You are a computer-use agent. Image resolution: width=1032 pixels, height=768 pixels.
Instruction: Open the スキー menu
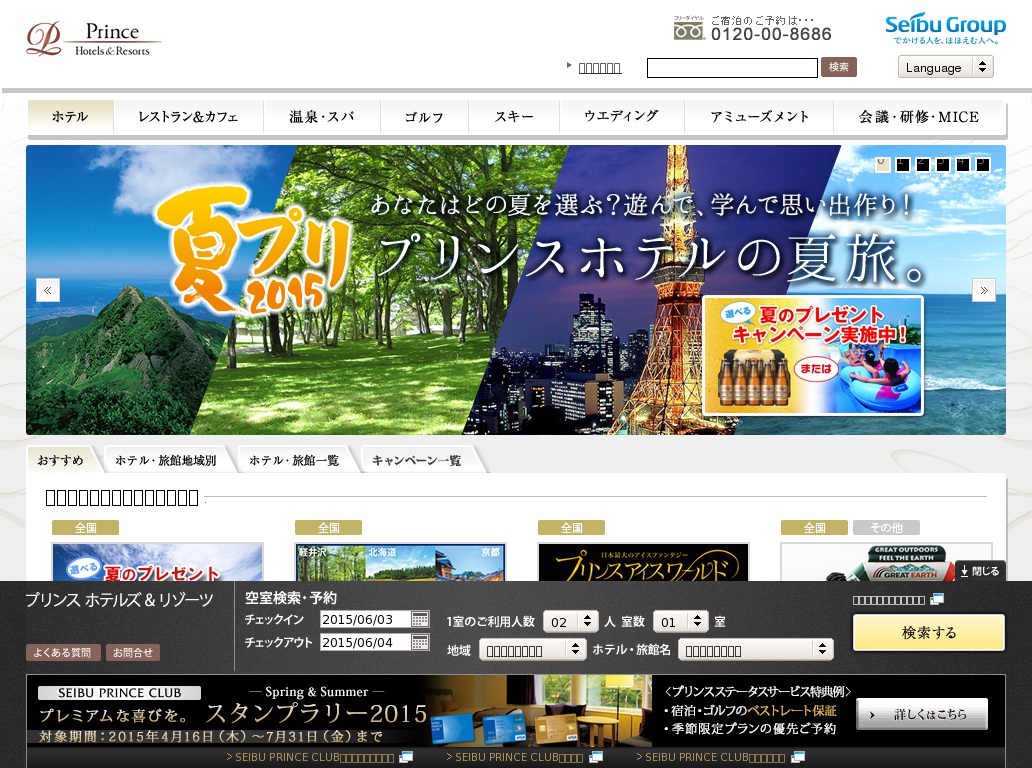coord(513,117)
